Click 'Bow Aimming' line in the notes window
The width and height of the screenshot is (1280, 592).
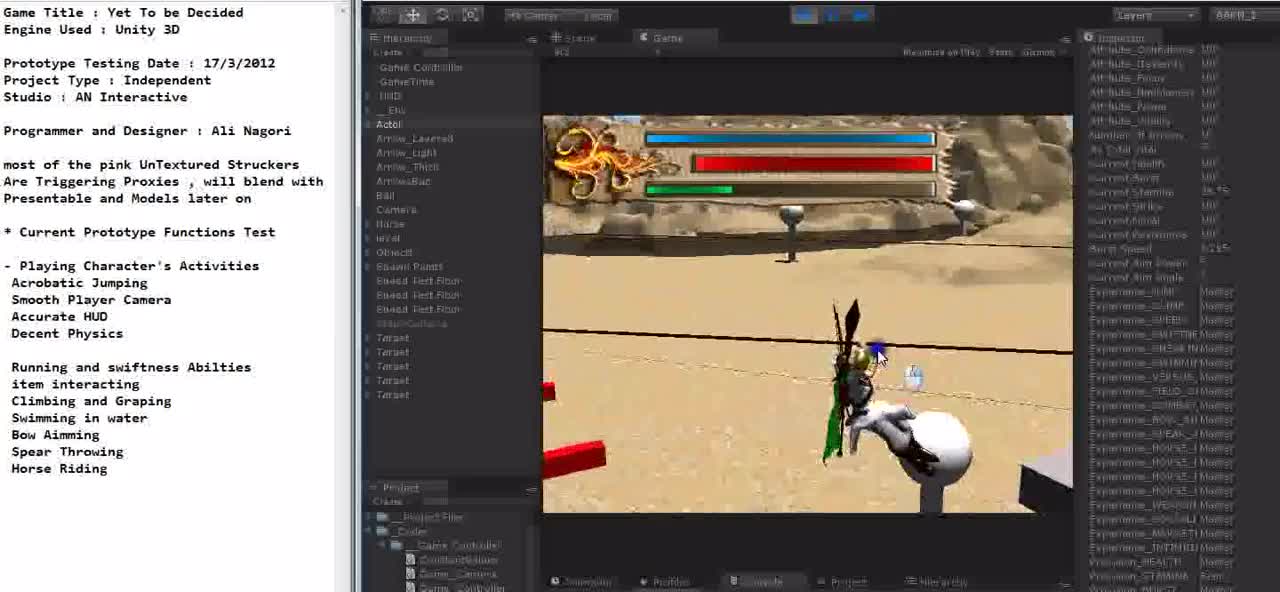pyautogui.click(x=55, y=435)
